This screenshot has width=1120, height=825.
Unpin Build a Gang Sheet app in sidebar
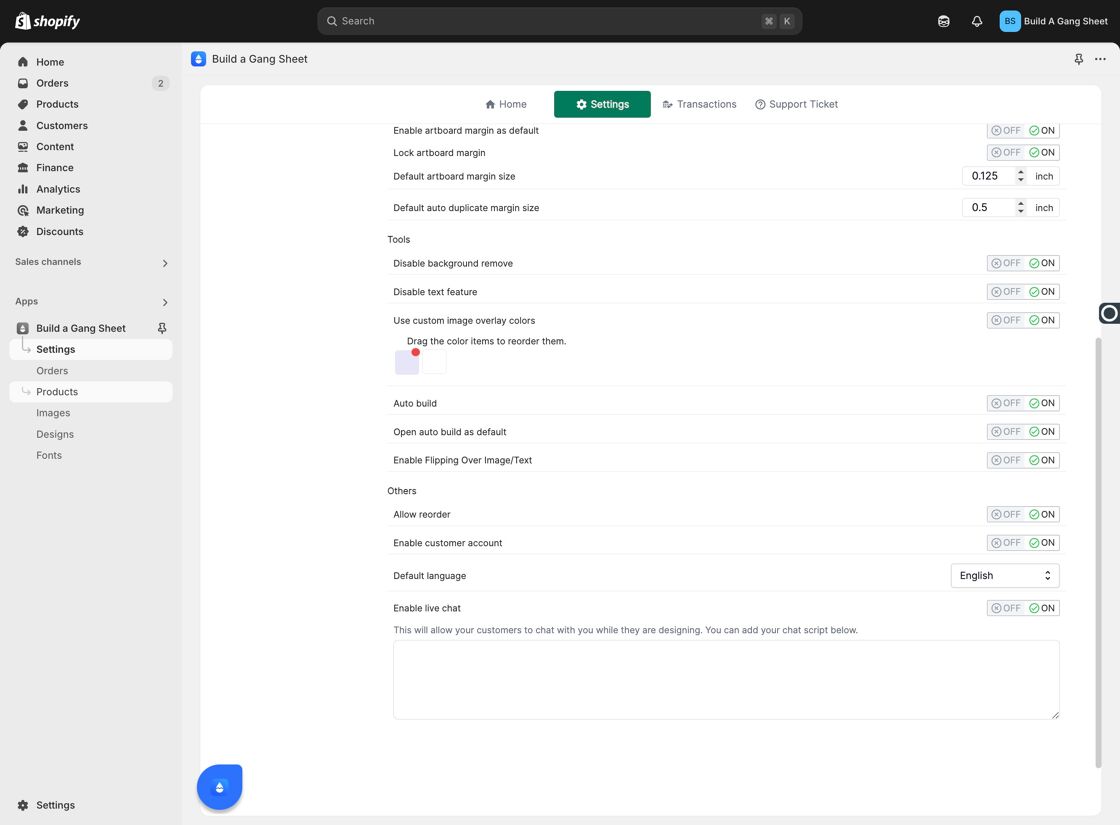pos(162,328)
